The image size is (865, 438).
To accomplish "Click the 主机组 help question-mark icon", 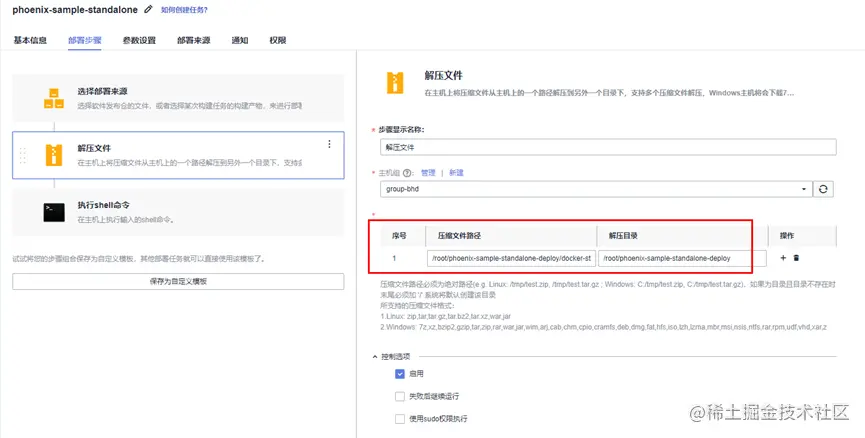I will pyautogui.click(x=407, y=173).
